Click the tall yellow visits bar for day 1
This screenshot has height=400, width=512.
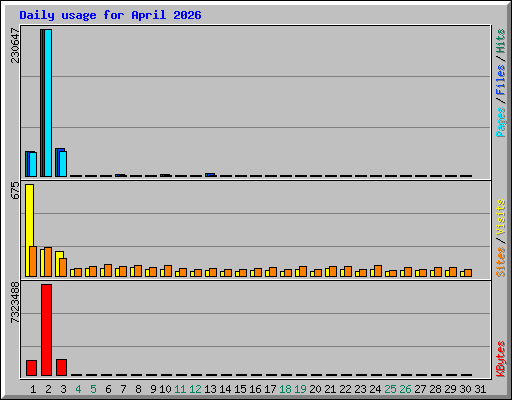pyautogui.click(x=29, y=230)
